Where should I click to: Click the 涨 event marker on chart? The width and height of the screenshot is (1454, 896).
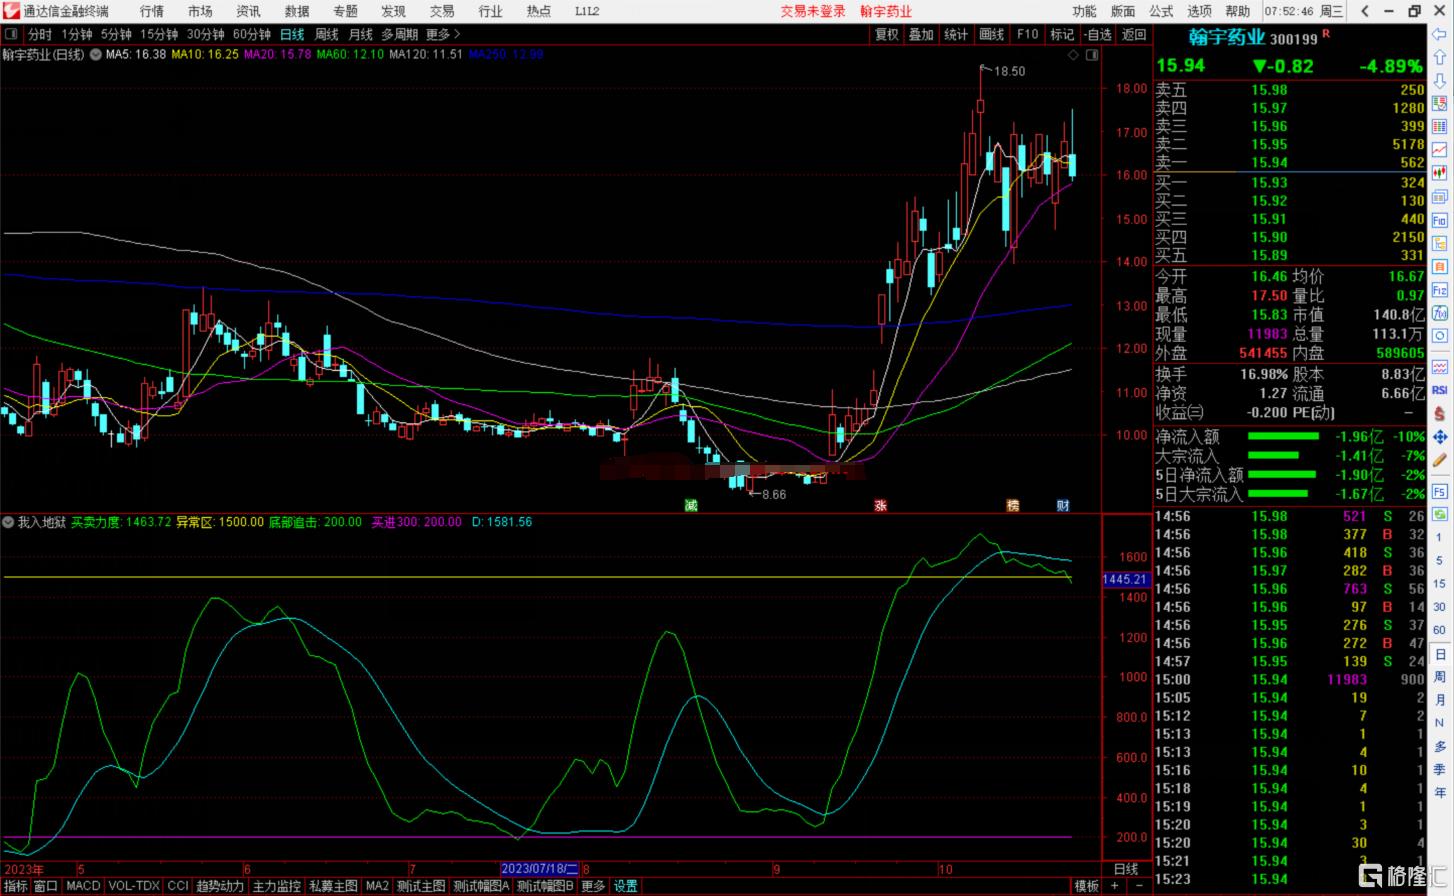[x=880, y=505]
